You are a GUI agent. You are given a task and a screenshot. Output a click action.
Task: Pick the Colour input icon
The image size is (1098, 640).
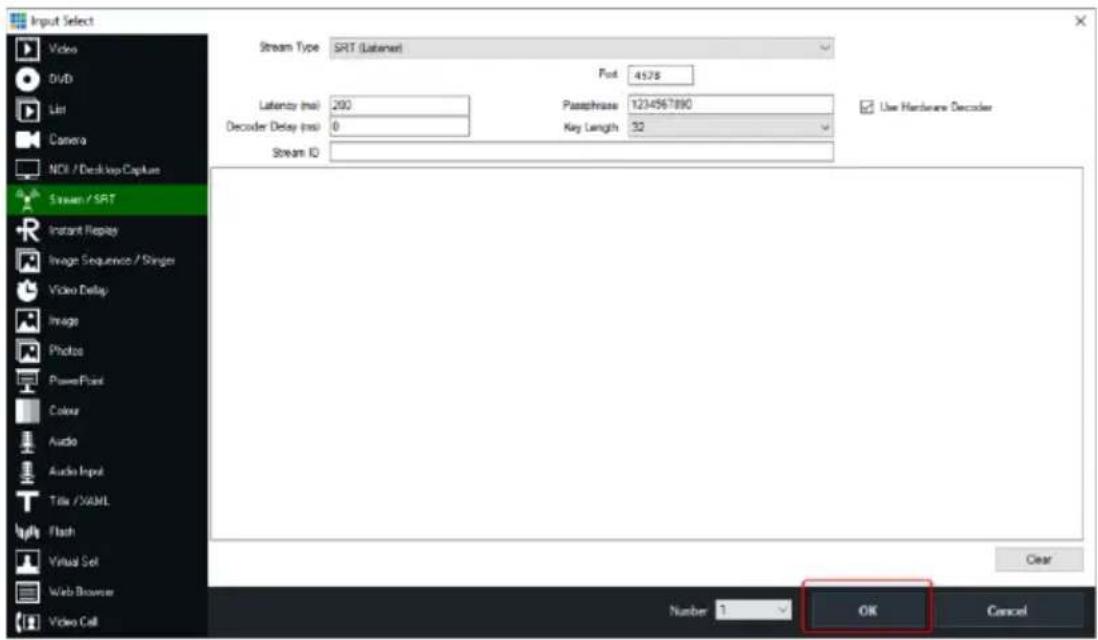(27, 411)
